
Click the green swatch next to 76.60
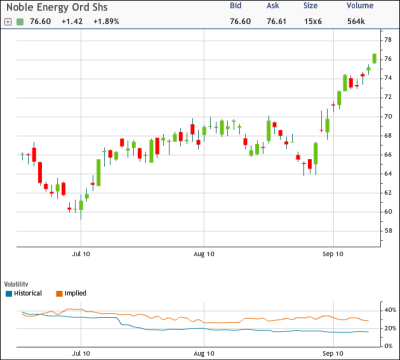point(20,22)
